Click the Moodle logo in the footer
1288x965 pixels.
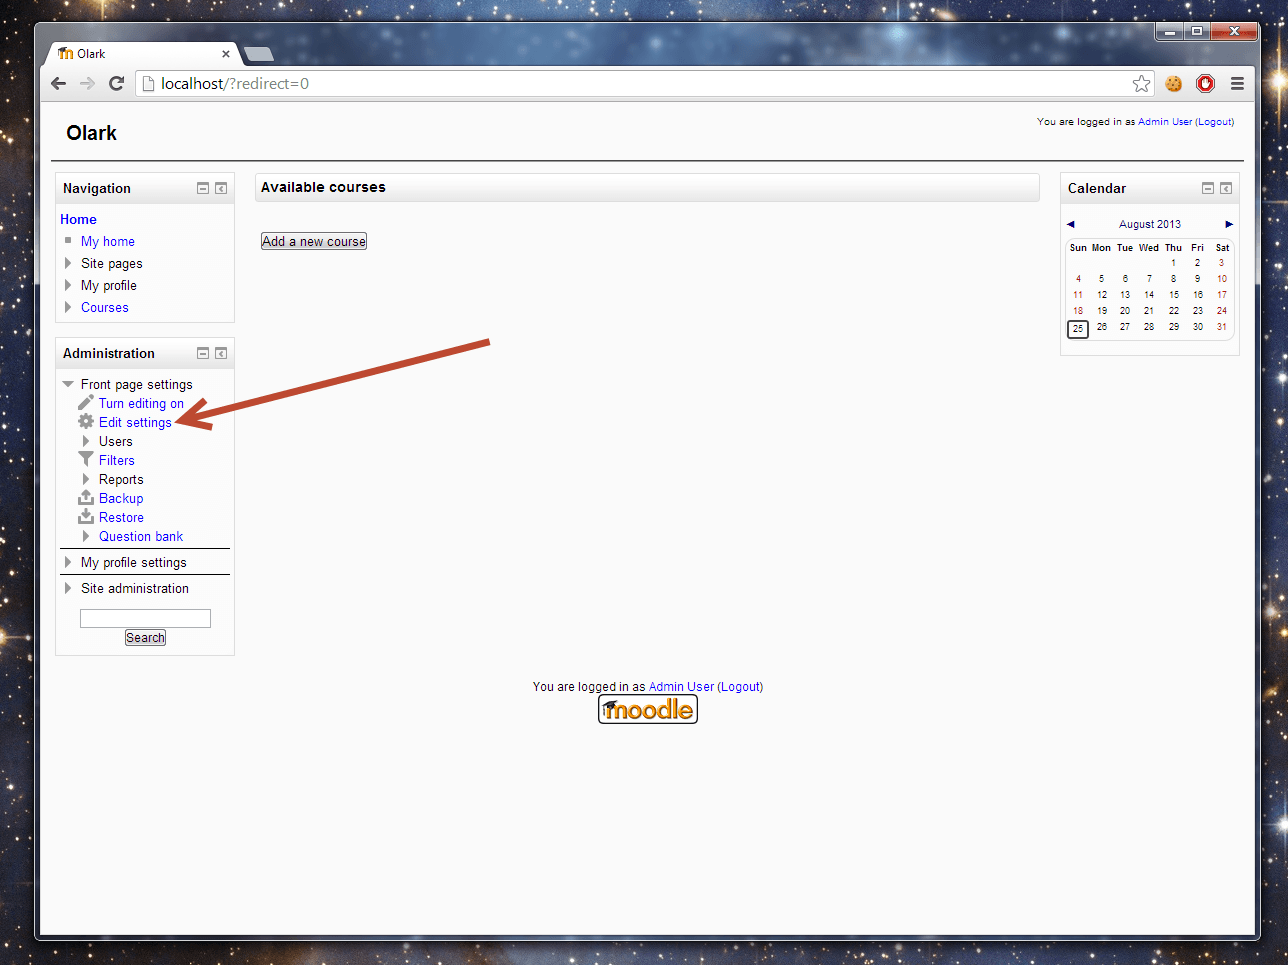click(x=648, y=710)
